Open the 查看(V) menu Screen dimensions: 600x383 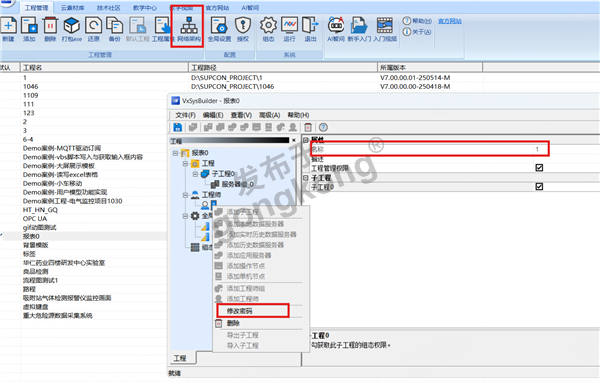pos(241,115)
